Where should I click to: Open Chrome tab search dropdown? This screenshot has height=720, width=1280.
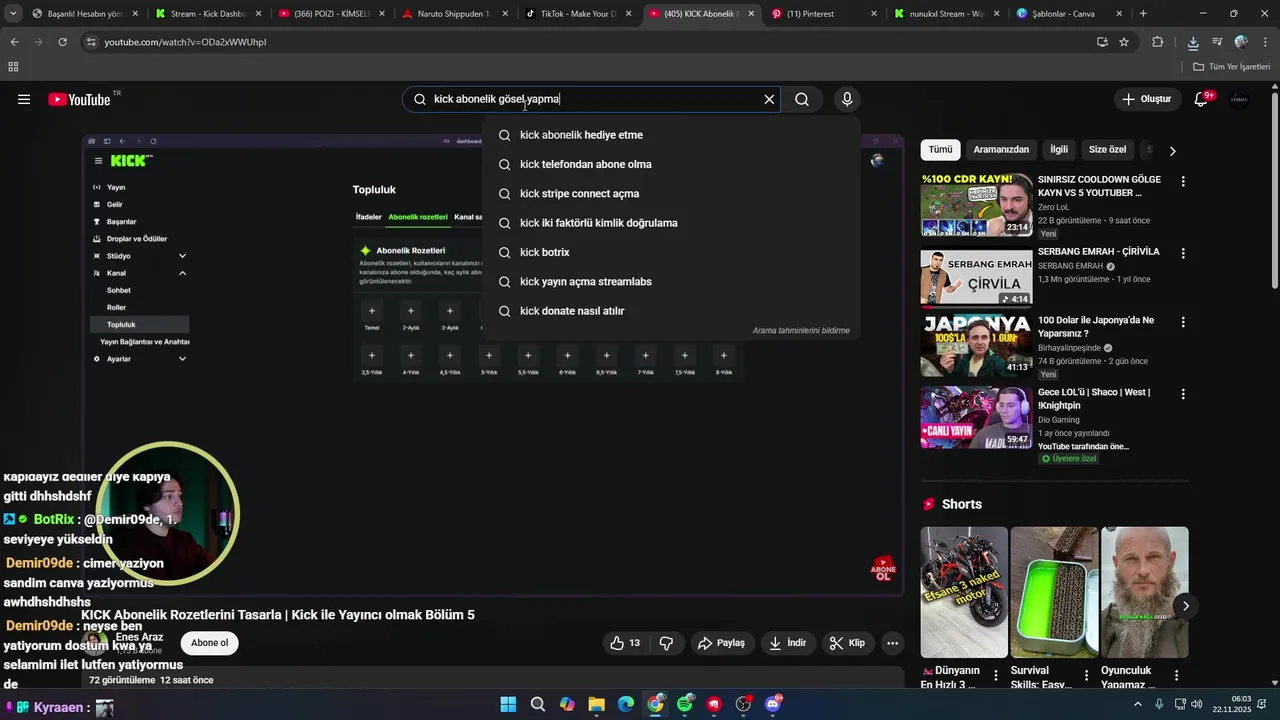(13, 14)
